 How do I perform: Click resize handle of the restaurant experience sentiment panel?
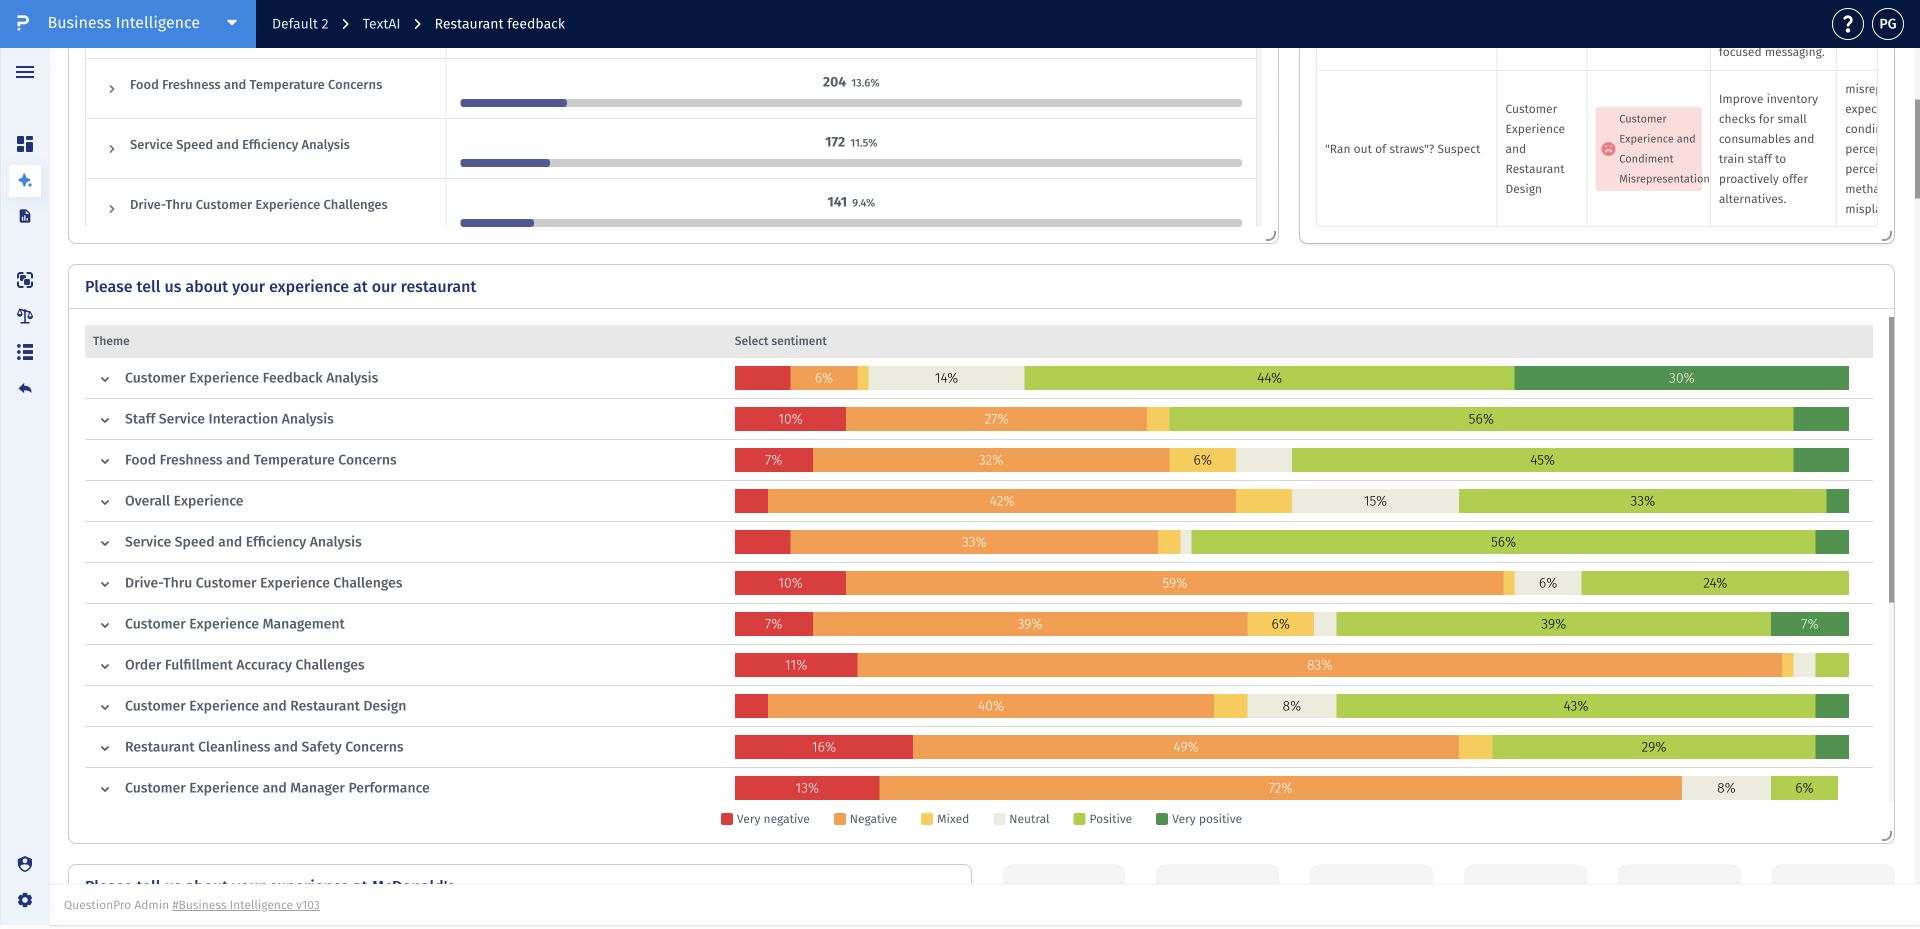pyautogui.click(x=1886, y=835)
